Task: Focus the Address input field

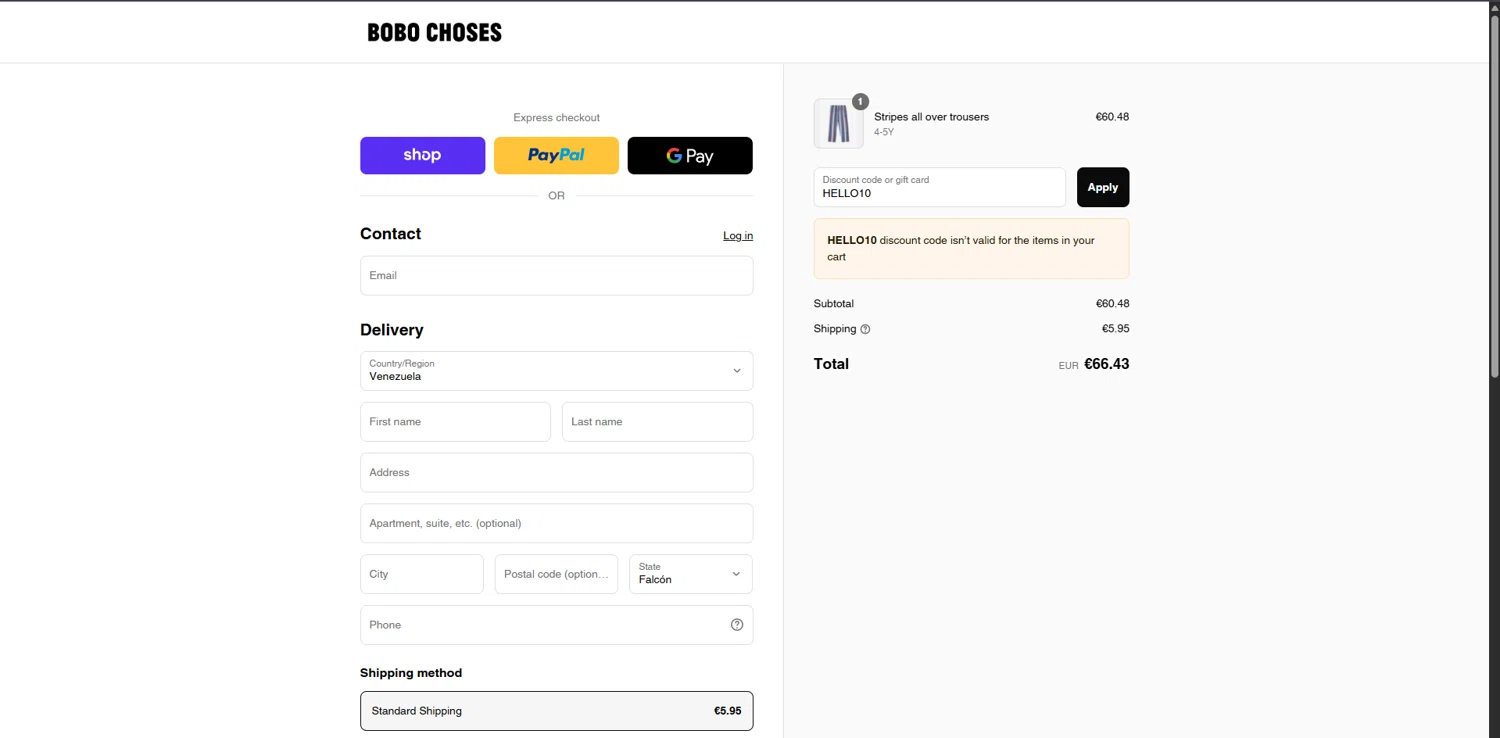Action: click(x=556, y=472)
